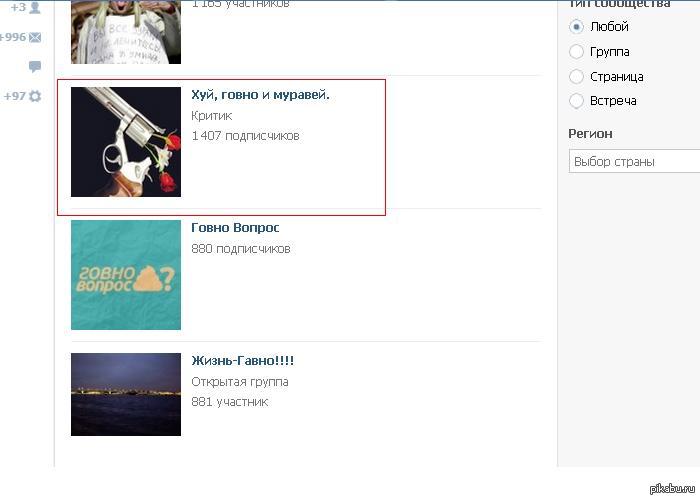Select the 'Любой' community type radio button

(x=576, y=27)
